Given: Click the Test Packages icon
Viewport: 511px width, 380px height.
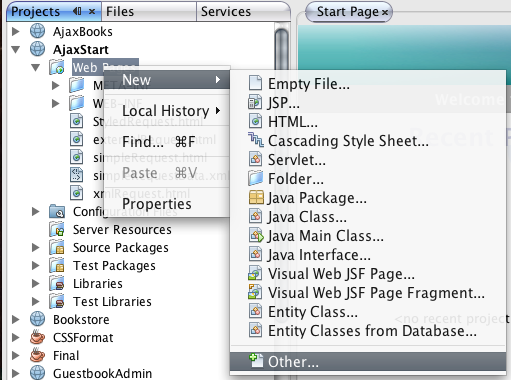Looking at the screenshot, I should (x=57, y=265).
